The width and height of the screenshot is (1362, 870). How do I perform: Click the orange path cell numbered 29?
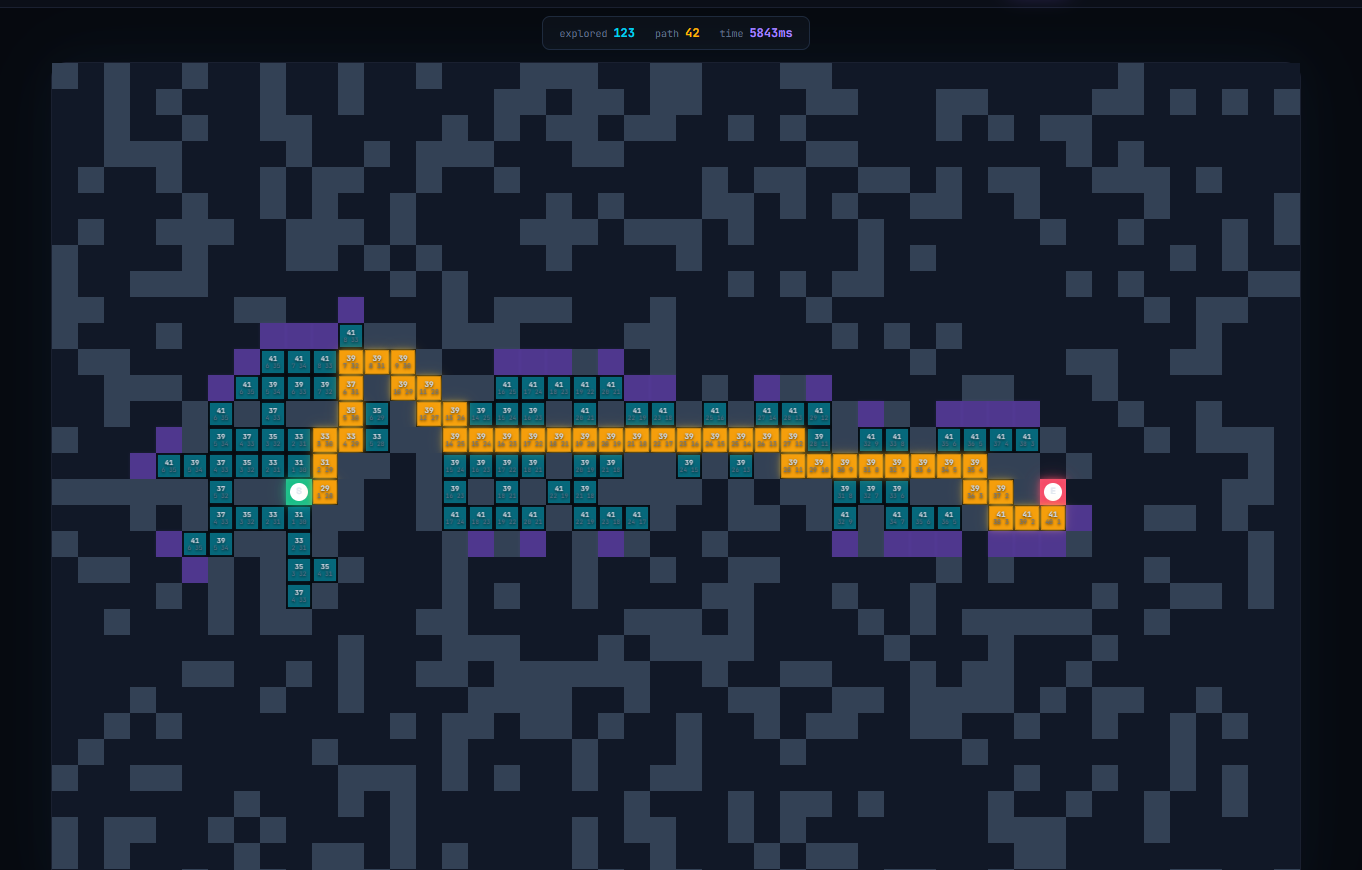pos(324,491)
